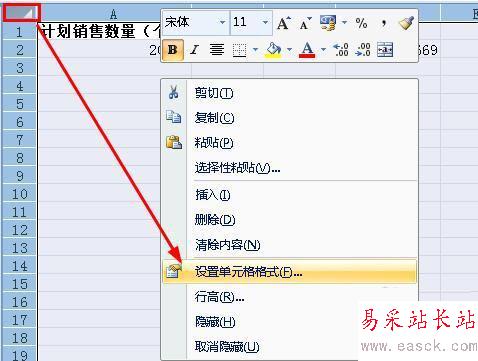Viewport: 478px width, 361px height.
Task: Click the scissors cut icon
Action: (x=173, y=92)
